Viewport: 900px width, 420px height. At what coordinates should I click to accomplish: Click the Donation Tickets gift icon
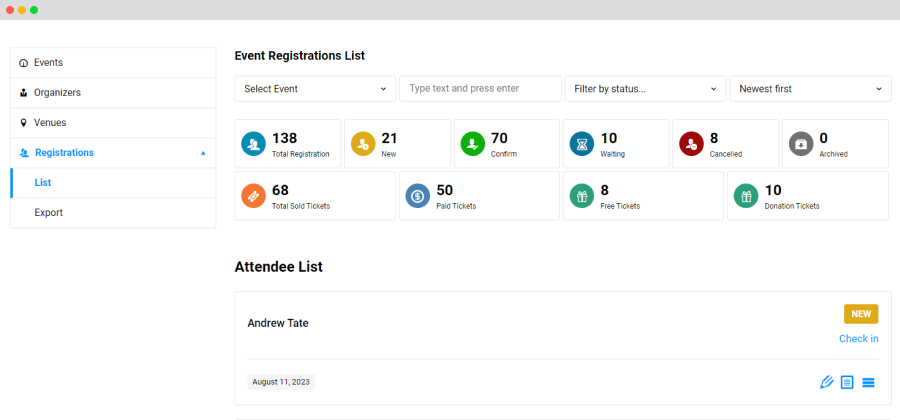746,196
